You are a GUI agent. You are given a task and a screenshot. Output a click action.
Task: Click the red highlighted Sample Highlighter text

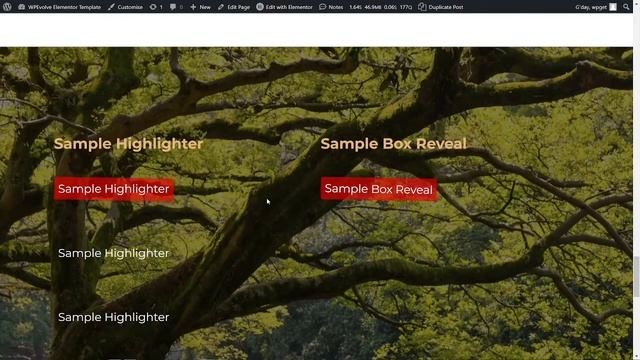[x=114, y=189]
